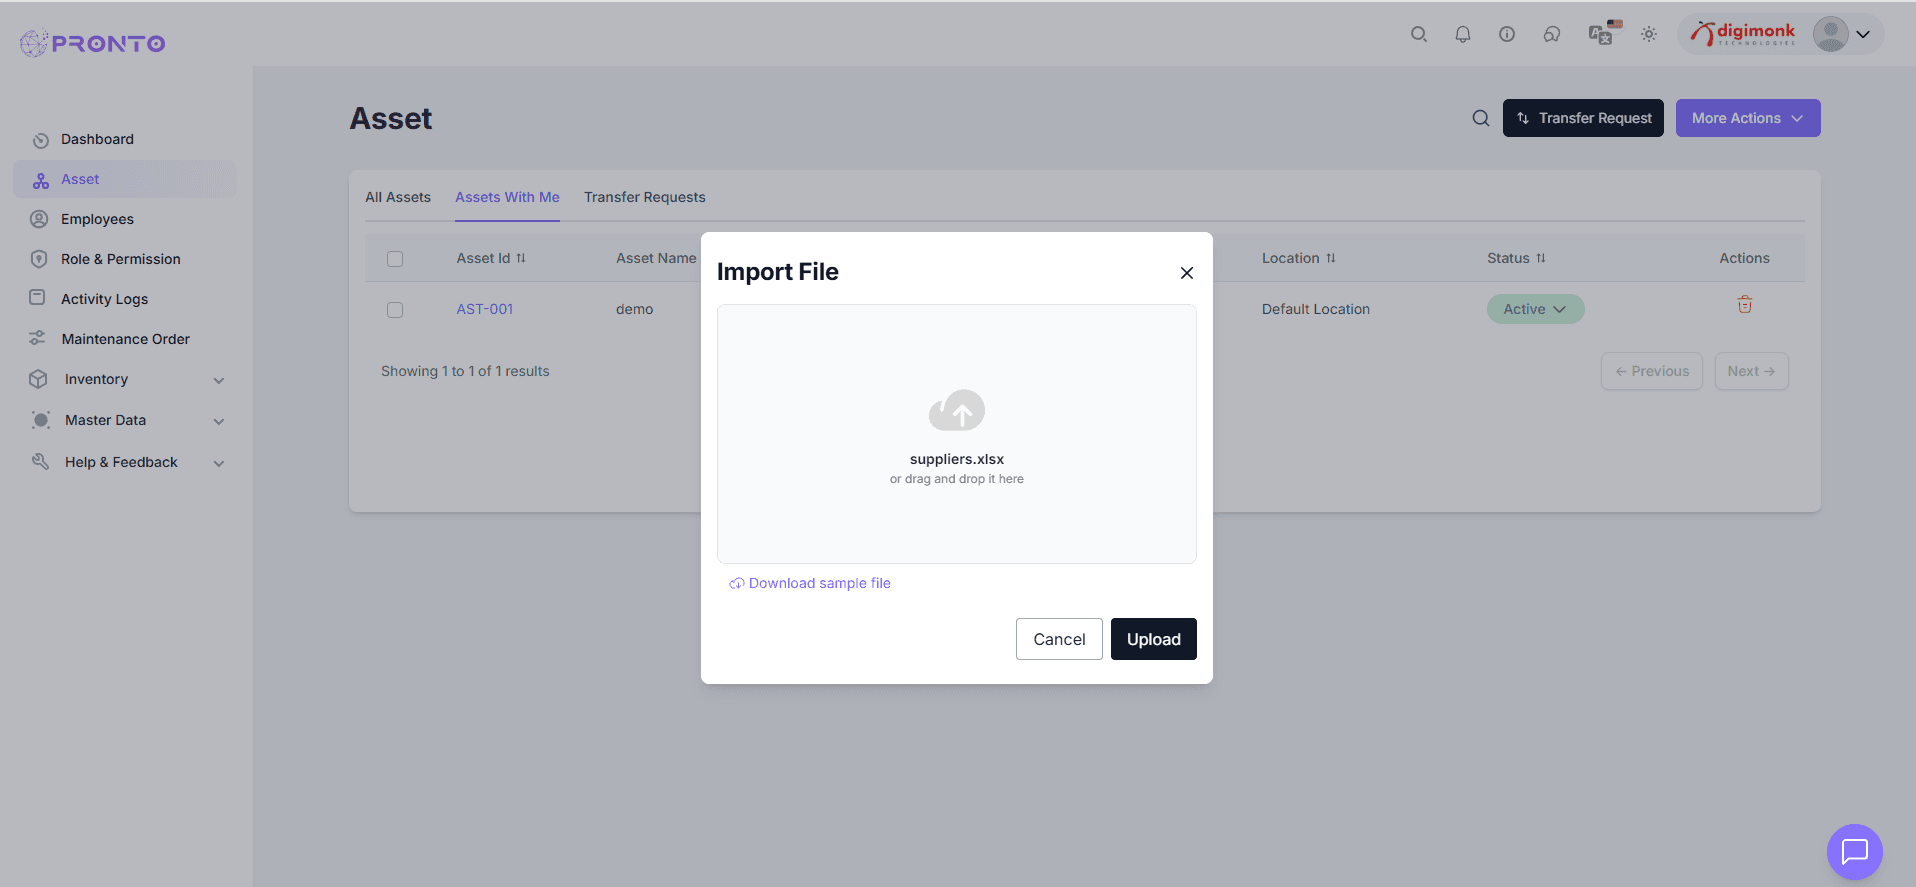This screenshot has width=1916, height=887.
Task: Click the search icon beside Transfer Request
Action: 1481,118
